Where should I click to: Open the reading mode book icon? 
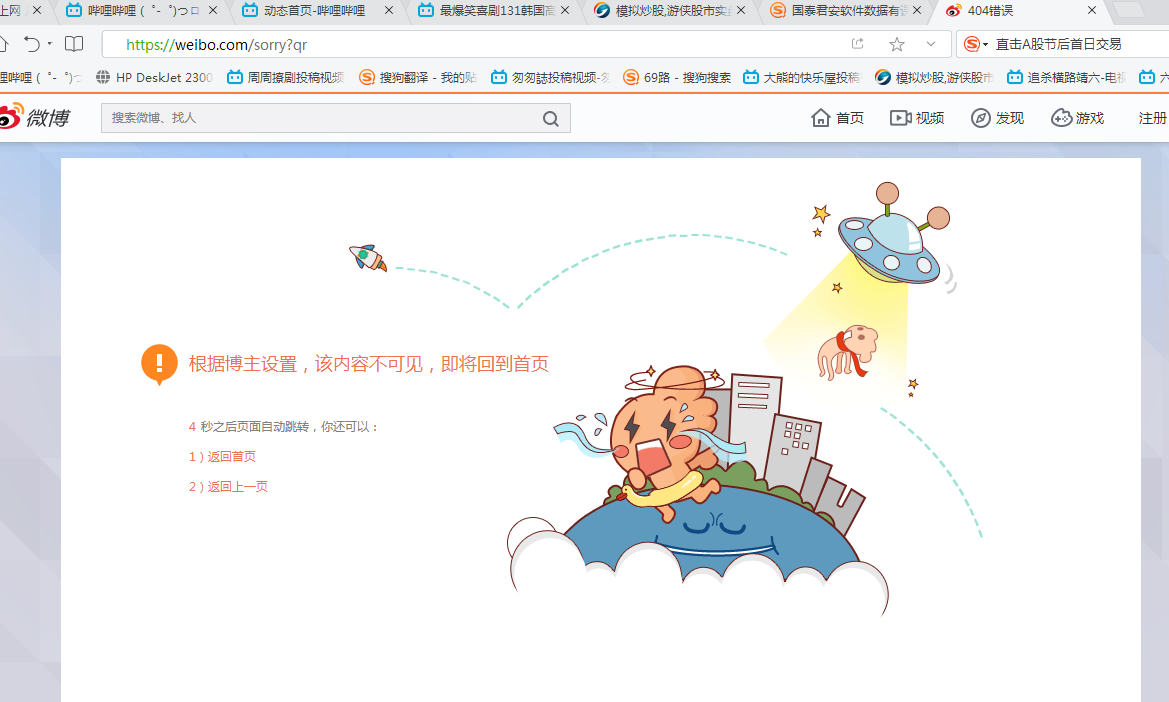74,44
